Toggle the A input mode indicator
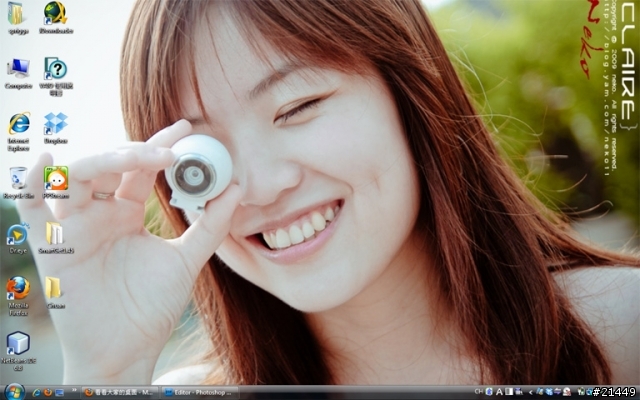This screenshot has width=640, height=400. [499, 392]
